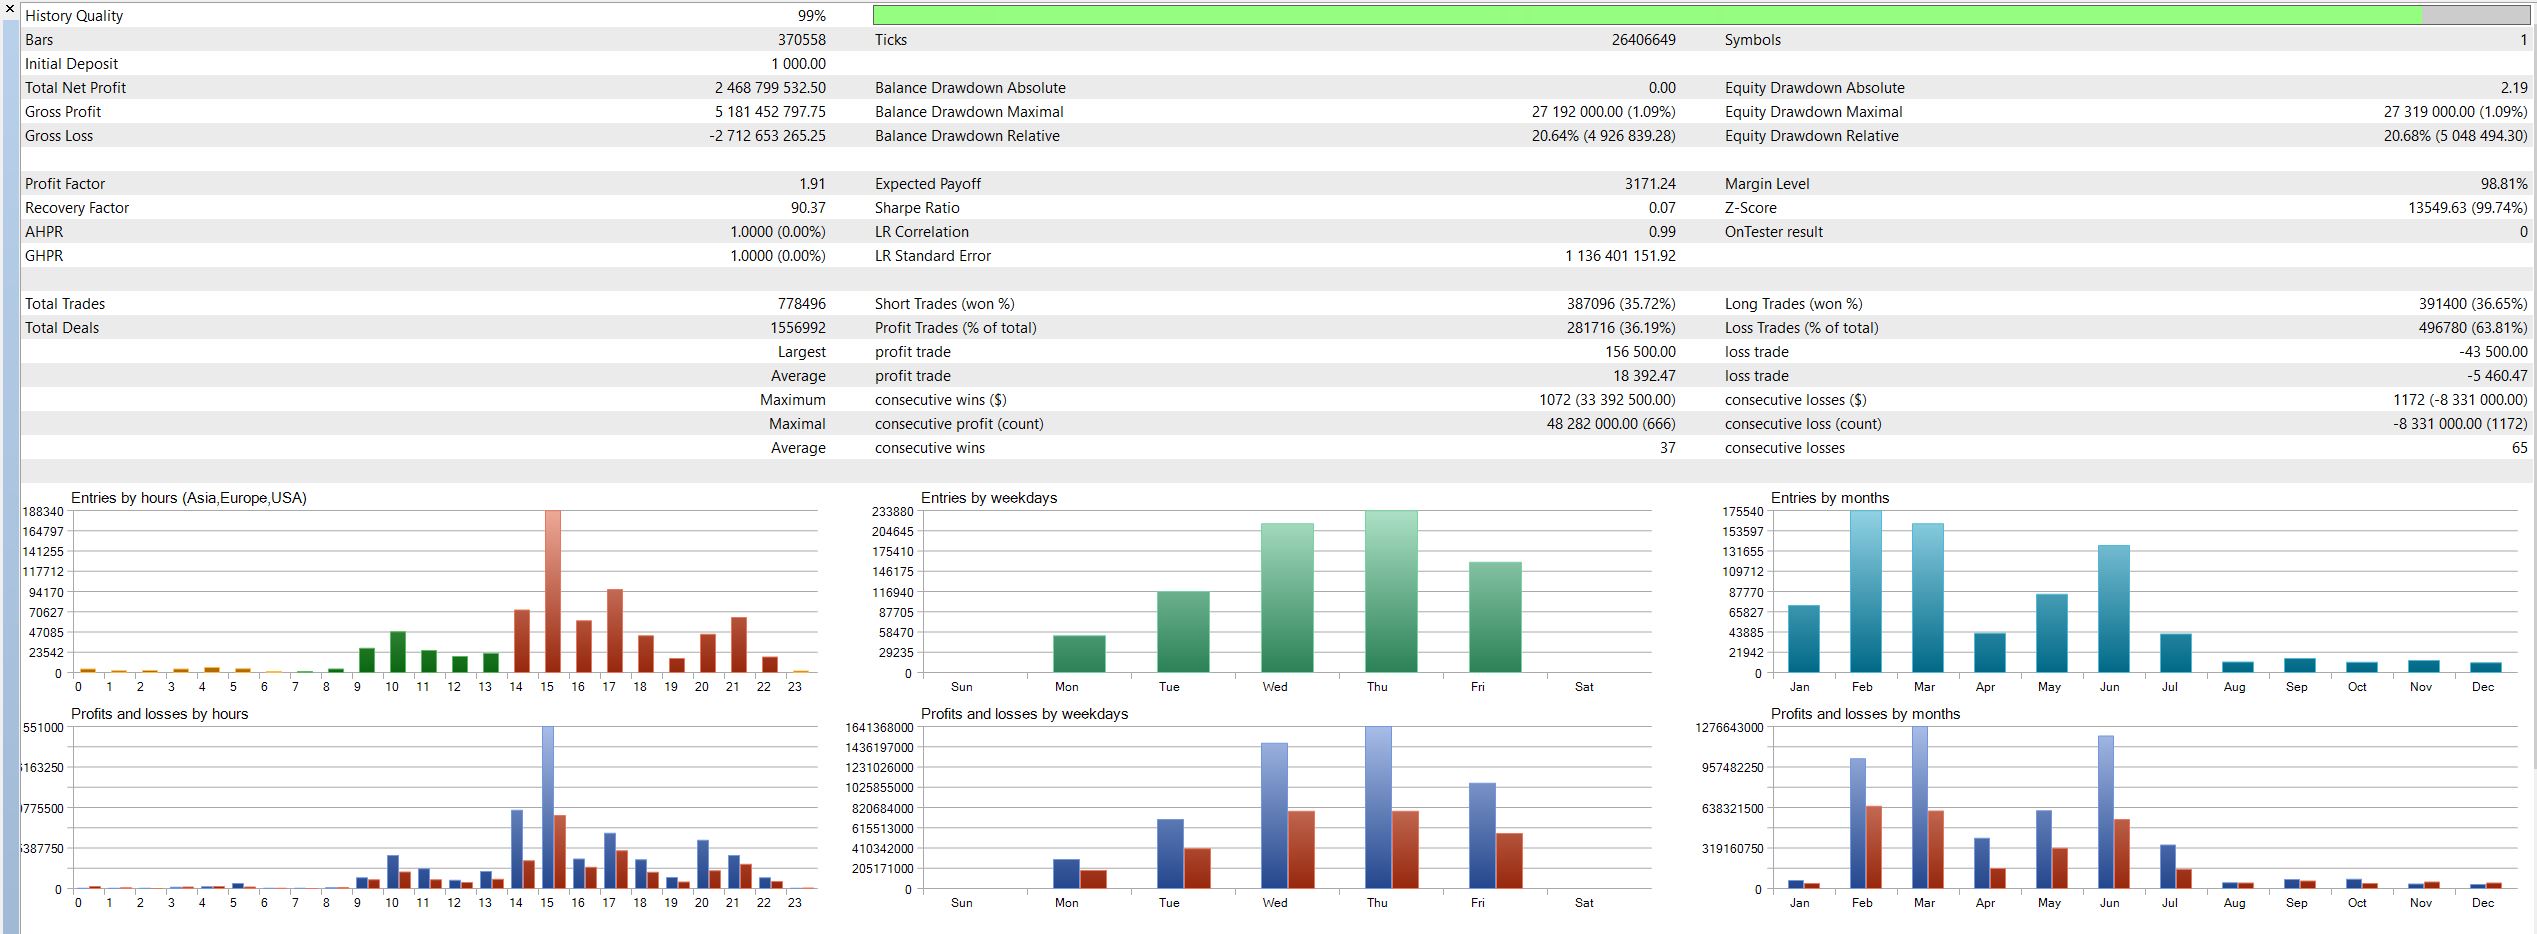Select the Total Net Profit value
2537x934 pixels.
pyautogui.click(x=770, y=88)
